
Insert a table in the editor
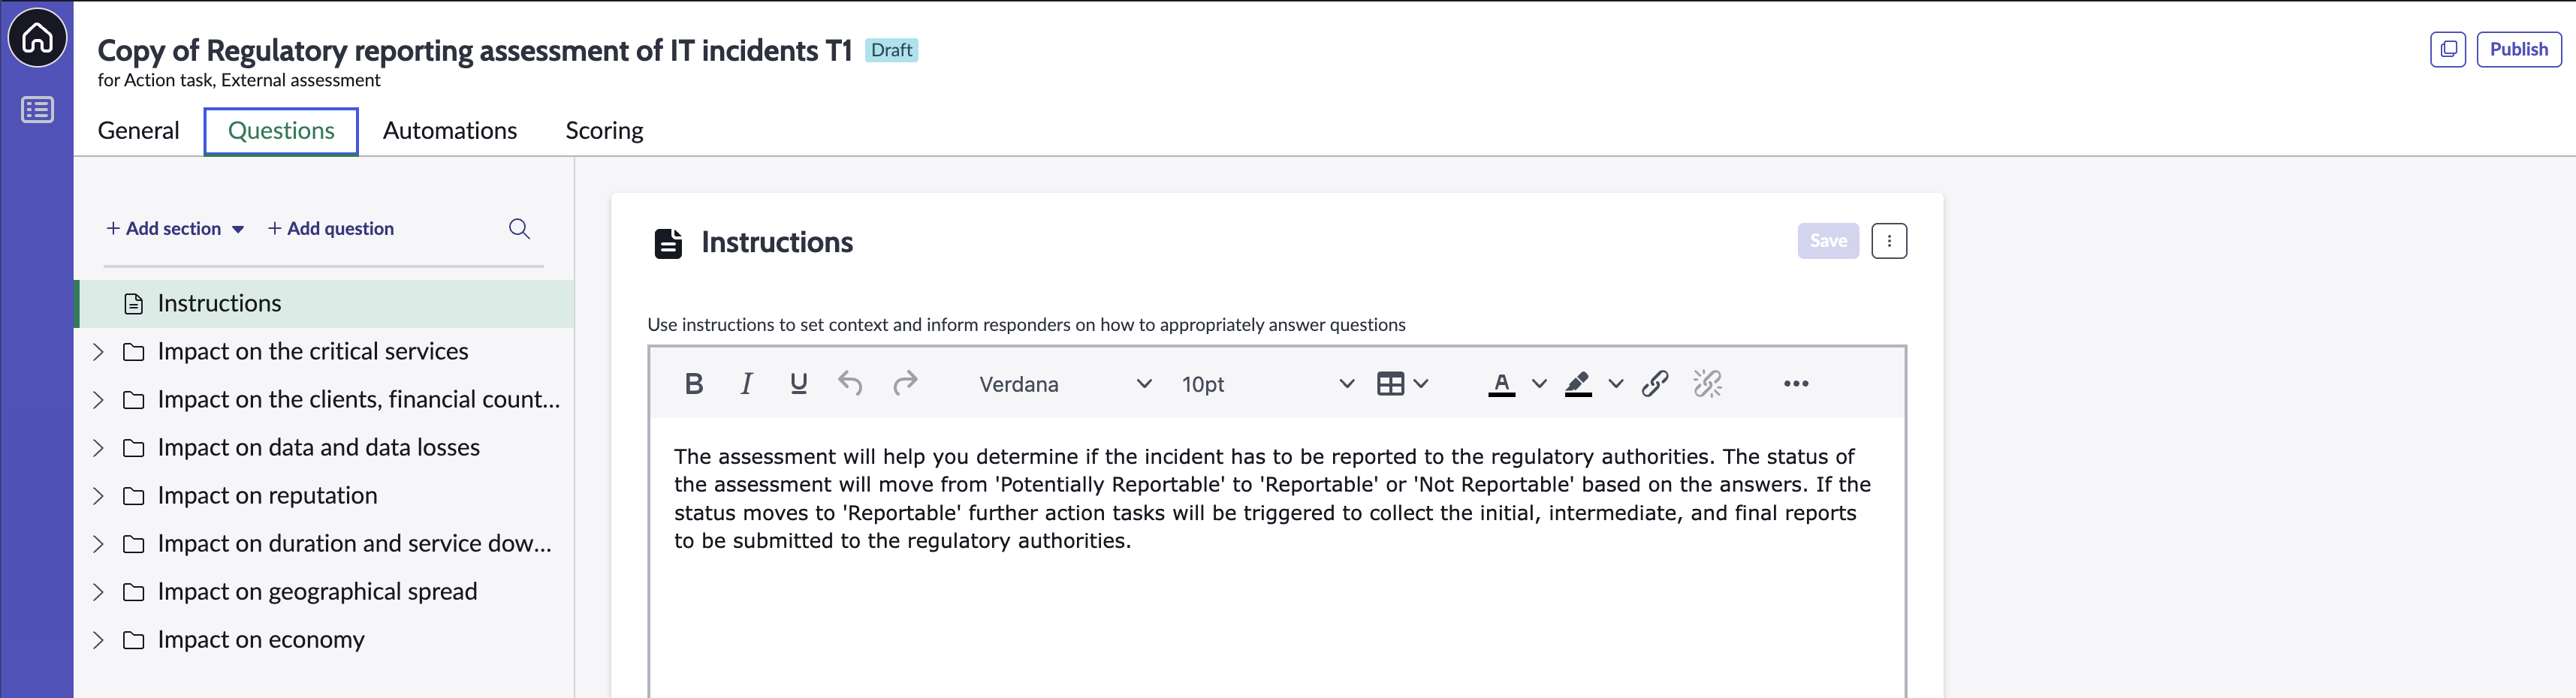[x=1390, y=384]
